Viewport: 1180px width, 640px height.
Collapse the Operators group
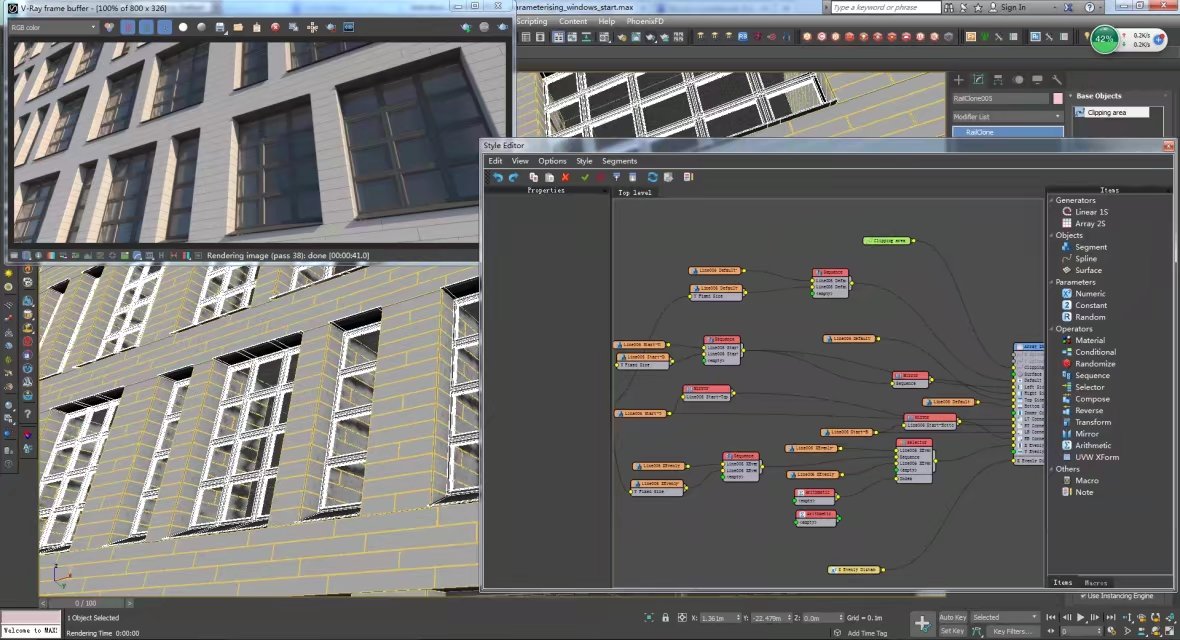point(1051,329)
